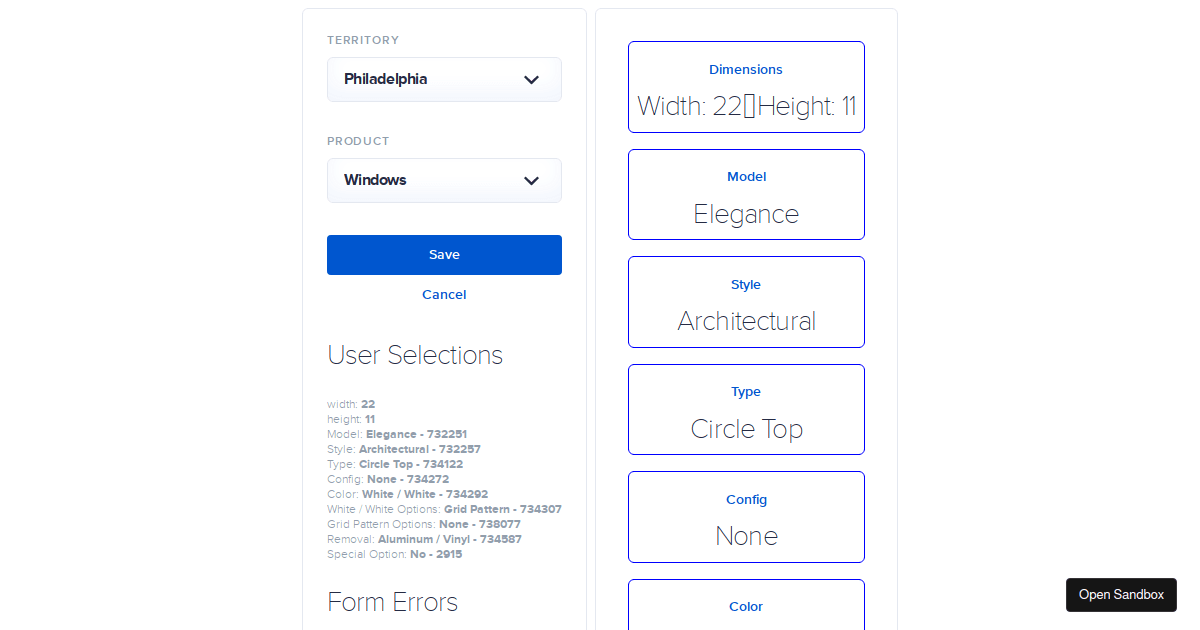Select the Config card showing None

pos(746,517)
